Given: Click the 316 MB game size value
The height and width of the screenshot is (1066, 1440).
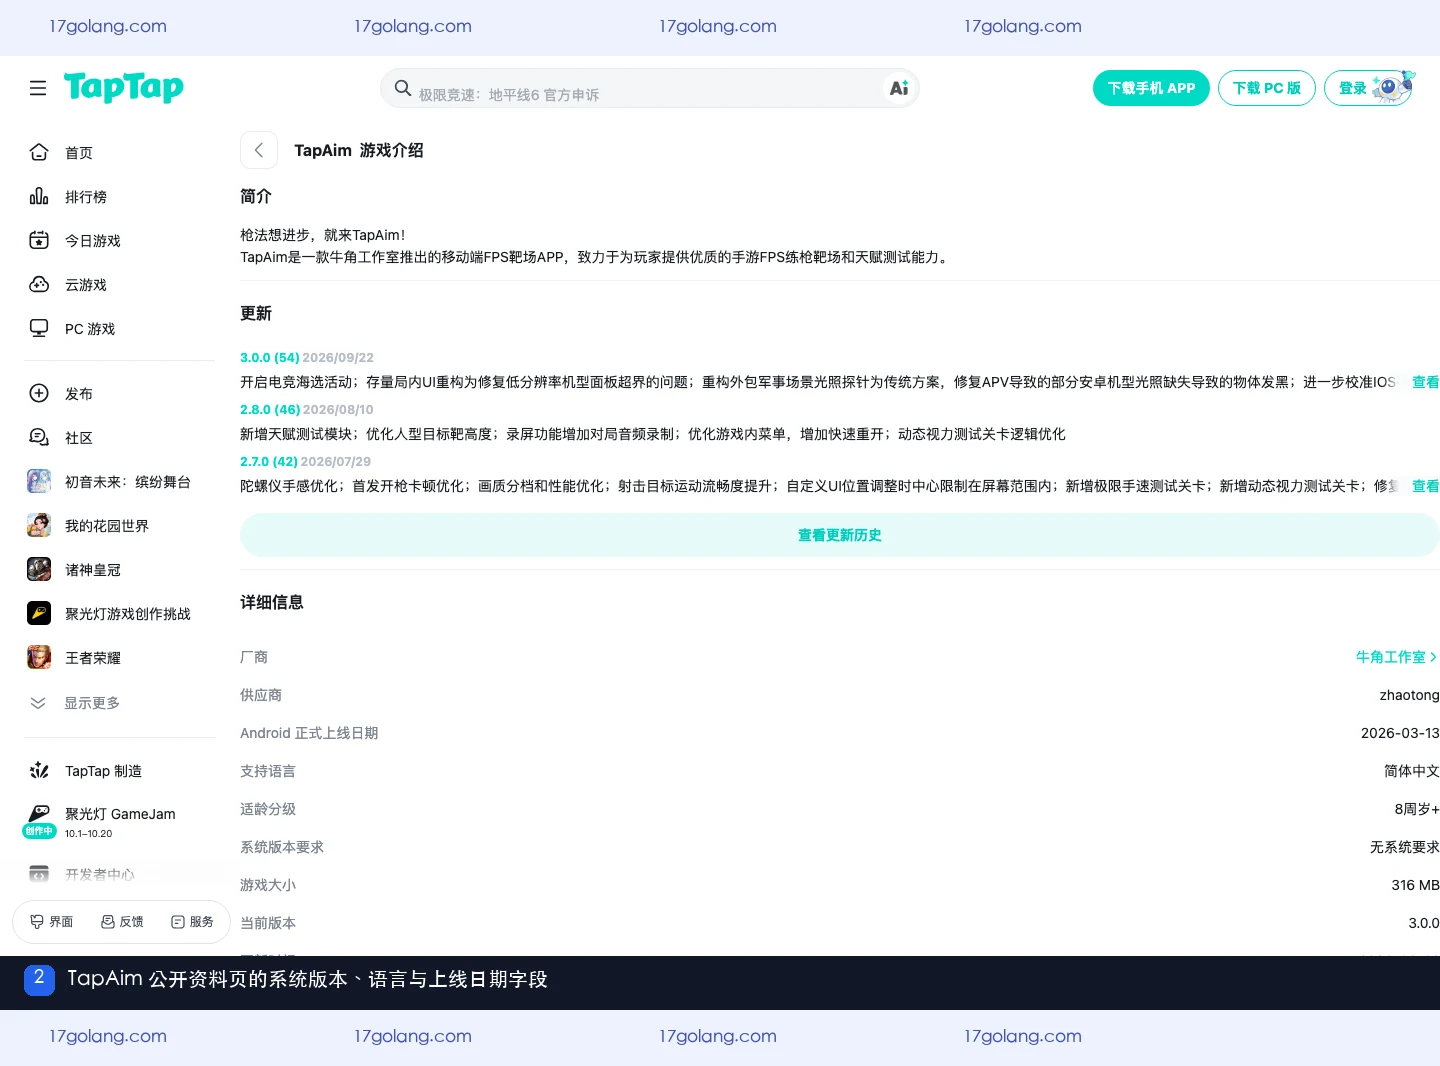Looking at the screenshot, I should tap(1415, 885).
